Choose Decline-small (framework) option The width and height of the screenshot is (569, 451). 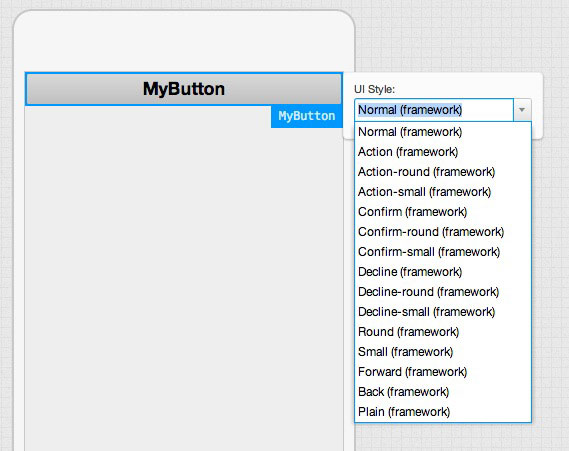click(x=443, y=312)
